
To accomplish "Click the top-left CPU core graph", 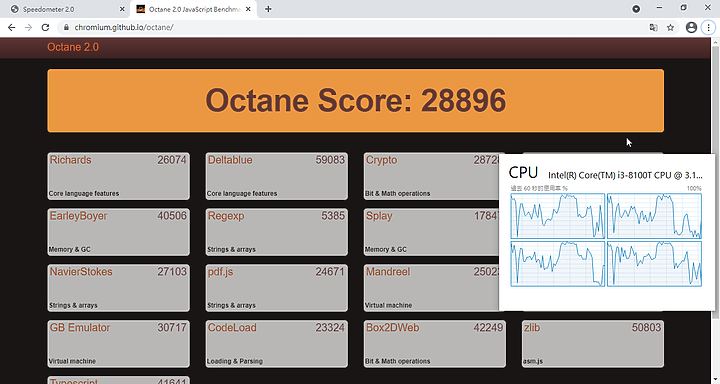I will tap(557, 216).
